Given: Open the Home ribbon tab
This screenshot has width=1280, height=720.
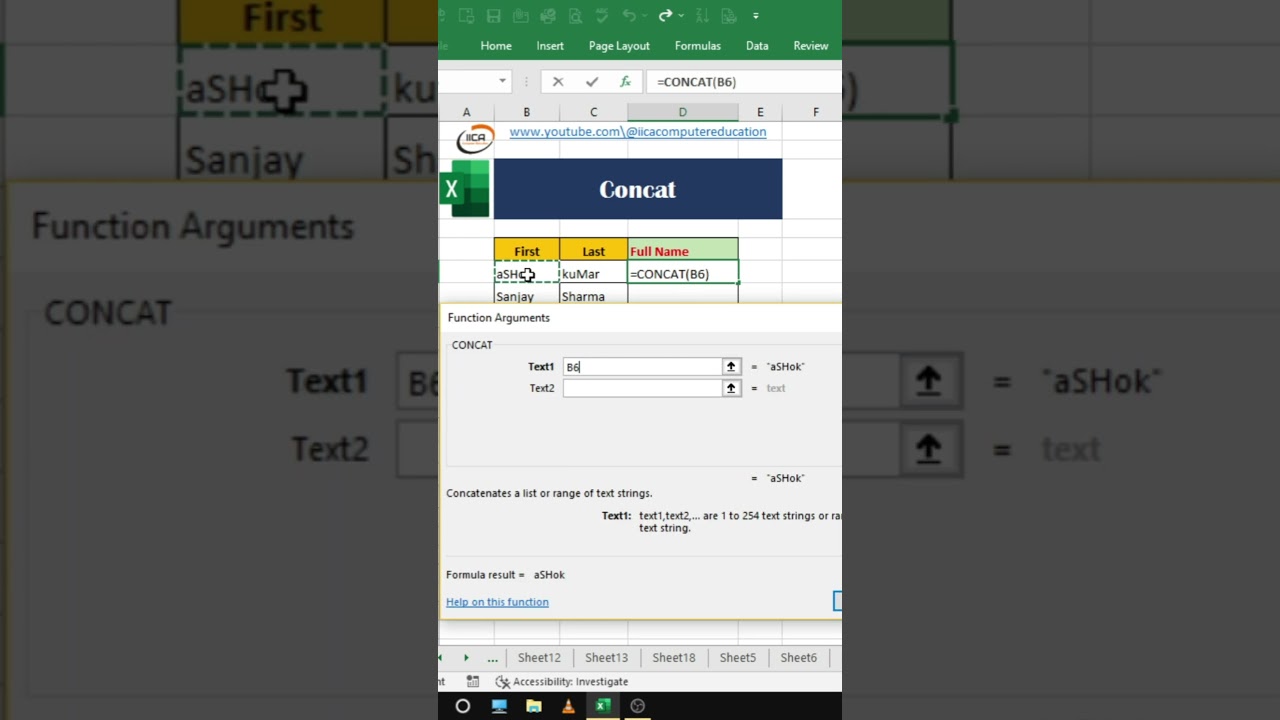Looking at the screenshot, I should point(496,46).
